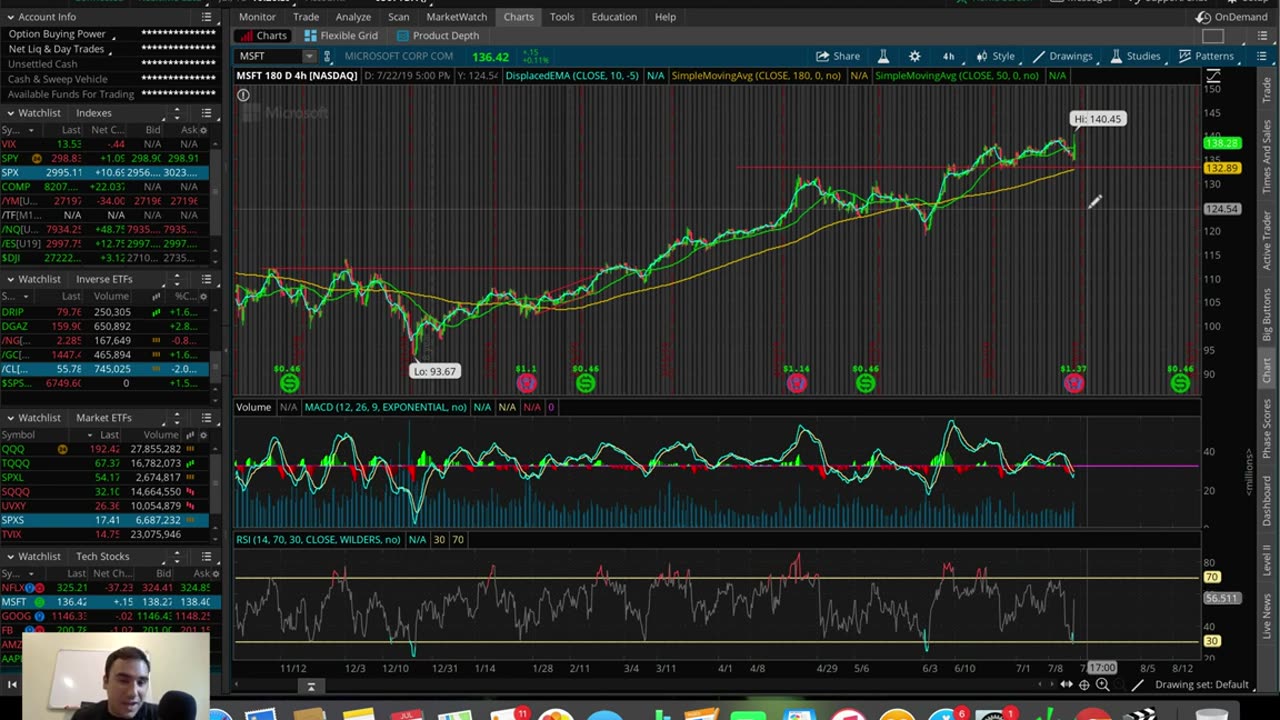The width and height of the screenshot is (1280, 720).
Task: Click the SimpleMovingAvg 180 label
Action: tap(756, 76)
